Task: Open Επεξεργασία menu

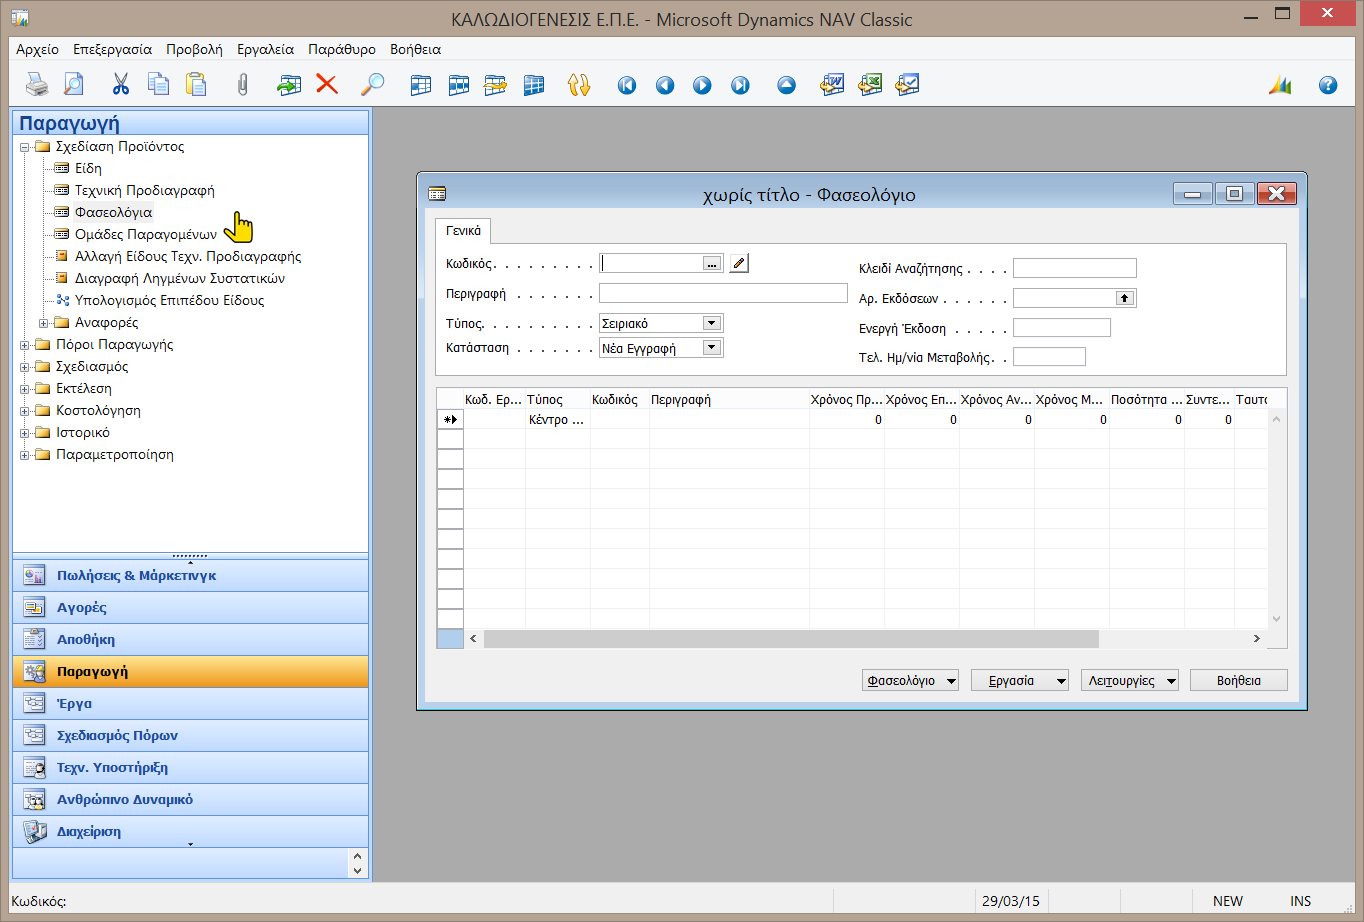Action: (112, 49)
